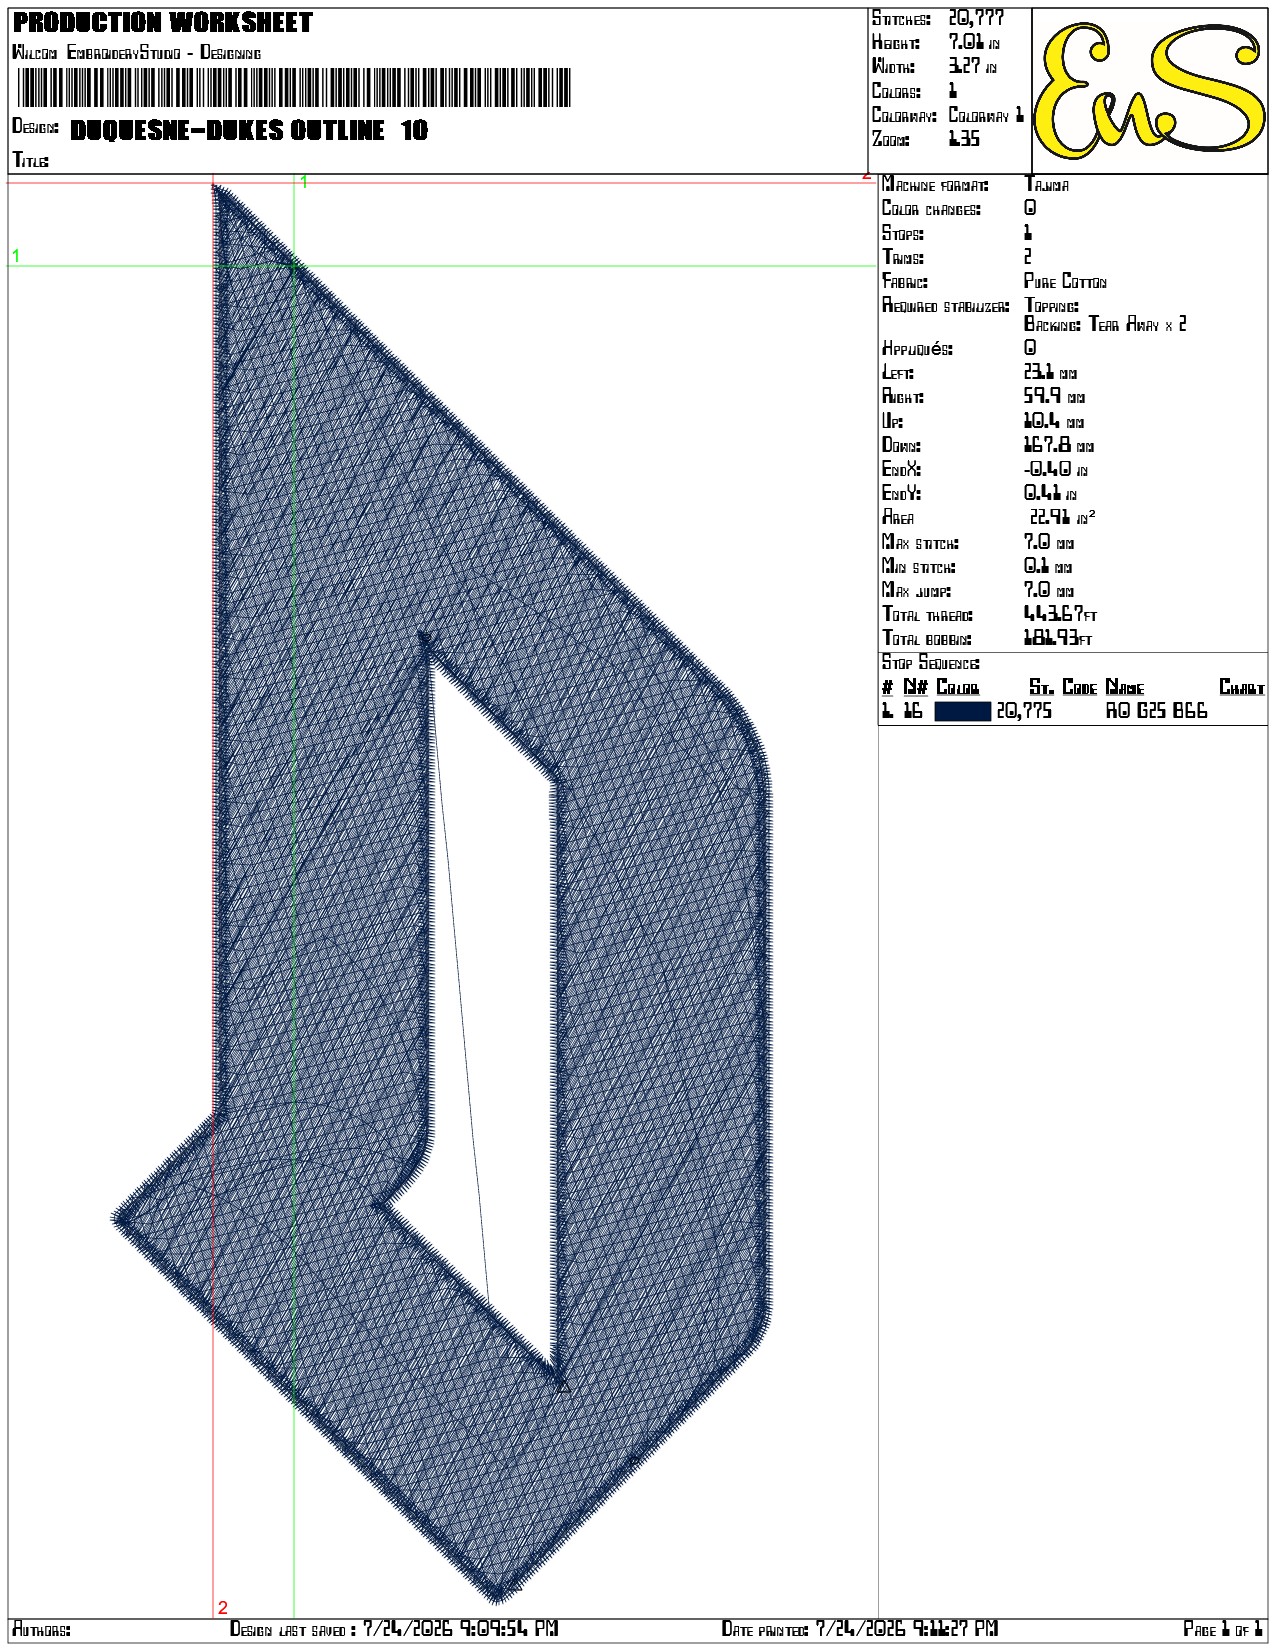Image resolution: width=1275 pixels, height=1650 pixels.
Task: Click the 'Max stitch:' label
Action: pyautogui.click(x=920, y=542)
